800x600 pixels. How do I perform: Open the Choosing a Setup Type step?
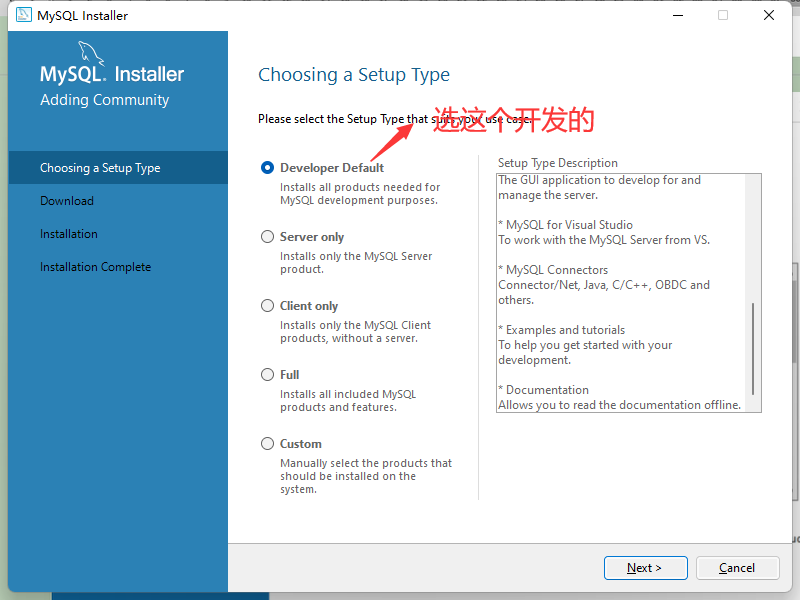(118, 168)
